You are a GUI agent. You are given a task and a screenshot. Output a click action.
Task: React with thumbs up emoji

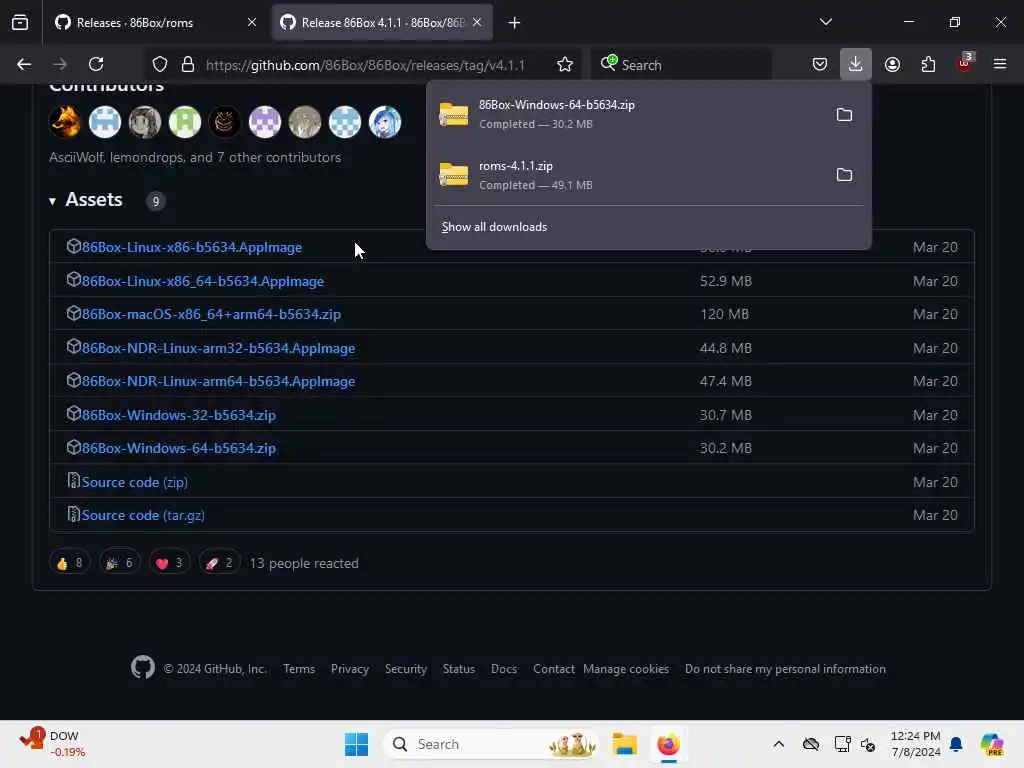69,563
